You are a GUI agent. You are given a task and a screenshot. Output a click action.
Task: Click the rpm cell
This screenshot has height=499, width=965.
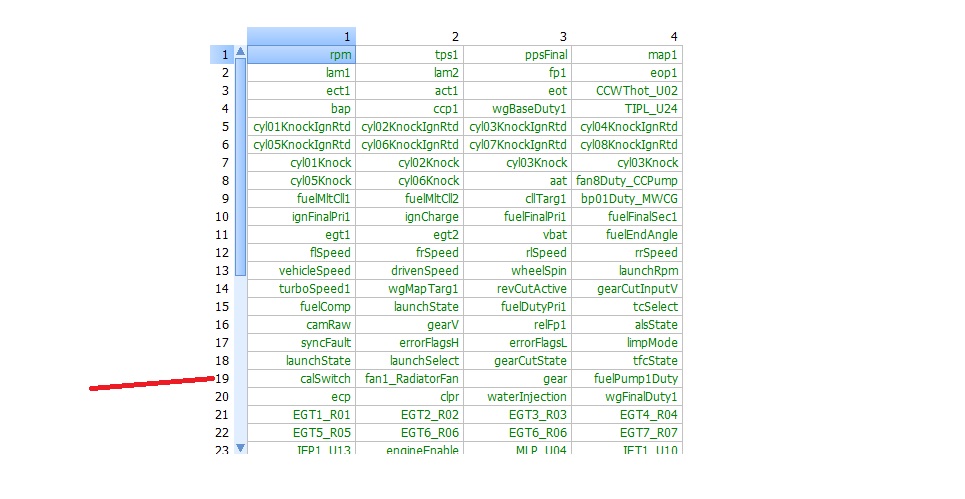point(301,54)
